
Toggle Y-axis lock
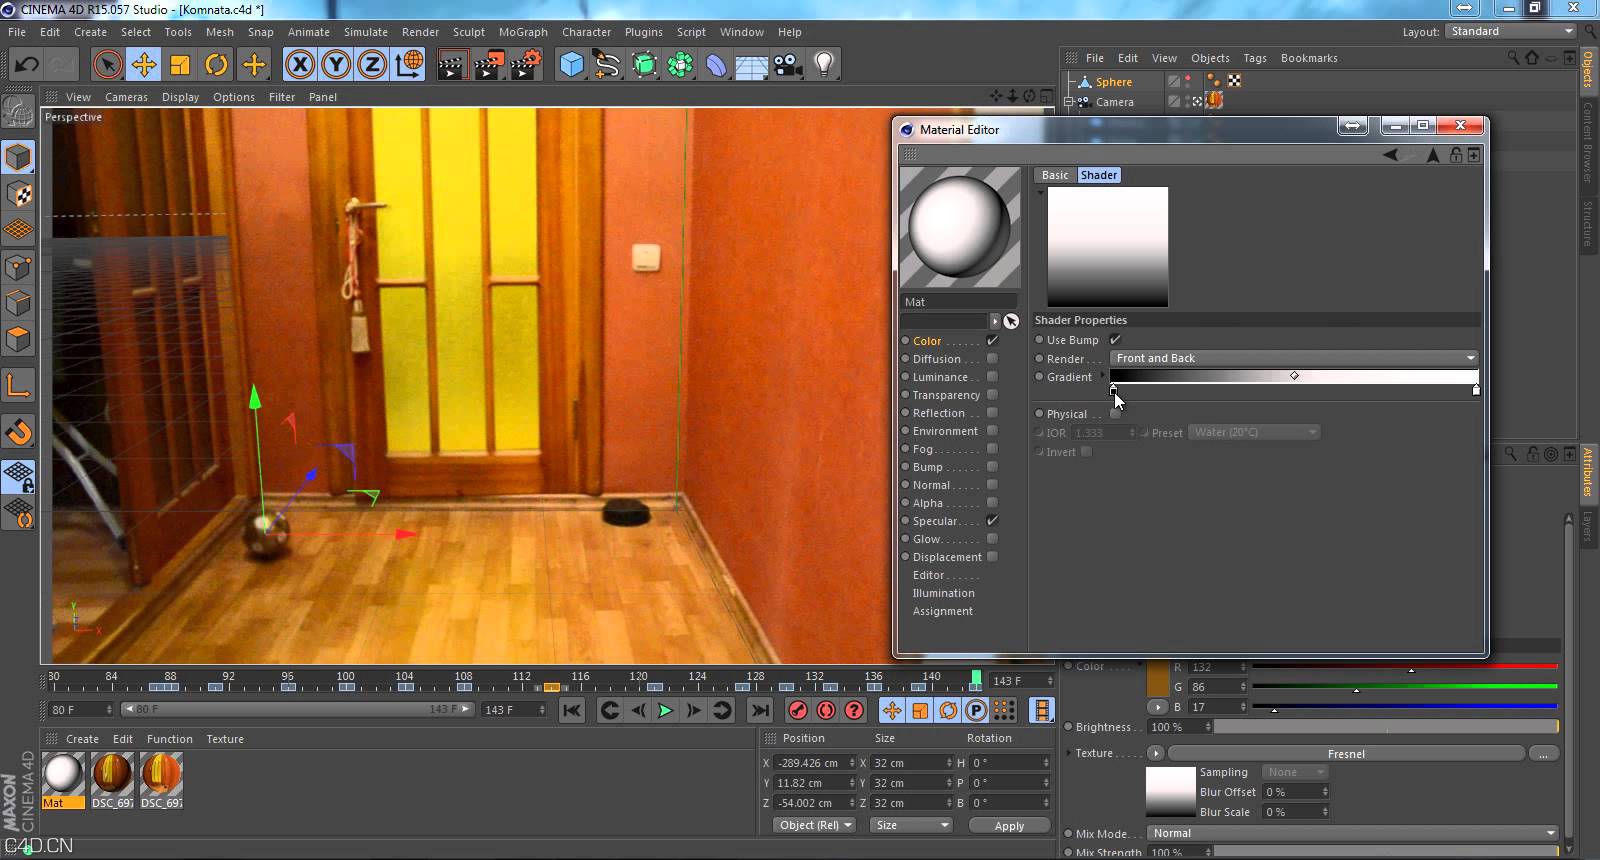click(x=336, y=66)
